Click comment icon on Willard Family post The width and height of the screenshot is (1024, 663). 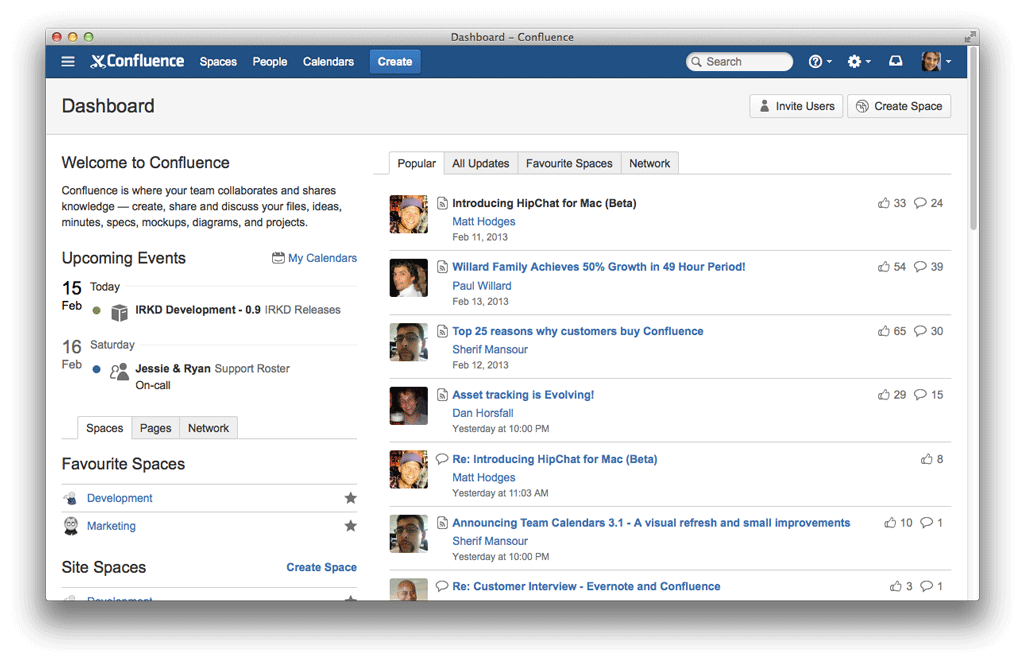[x=920, y=267]
